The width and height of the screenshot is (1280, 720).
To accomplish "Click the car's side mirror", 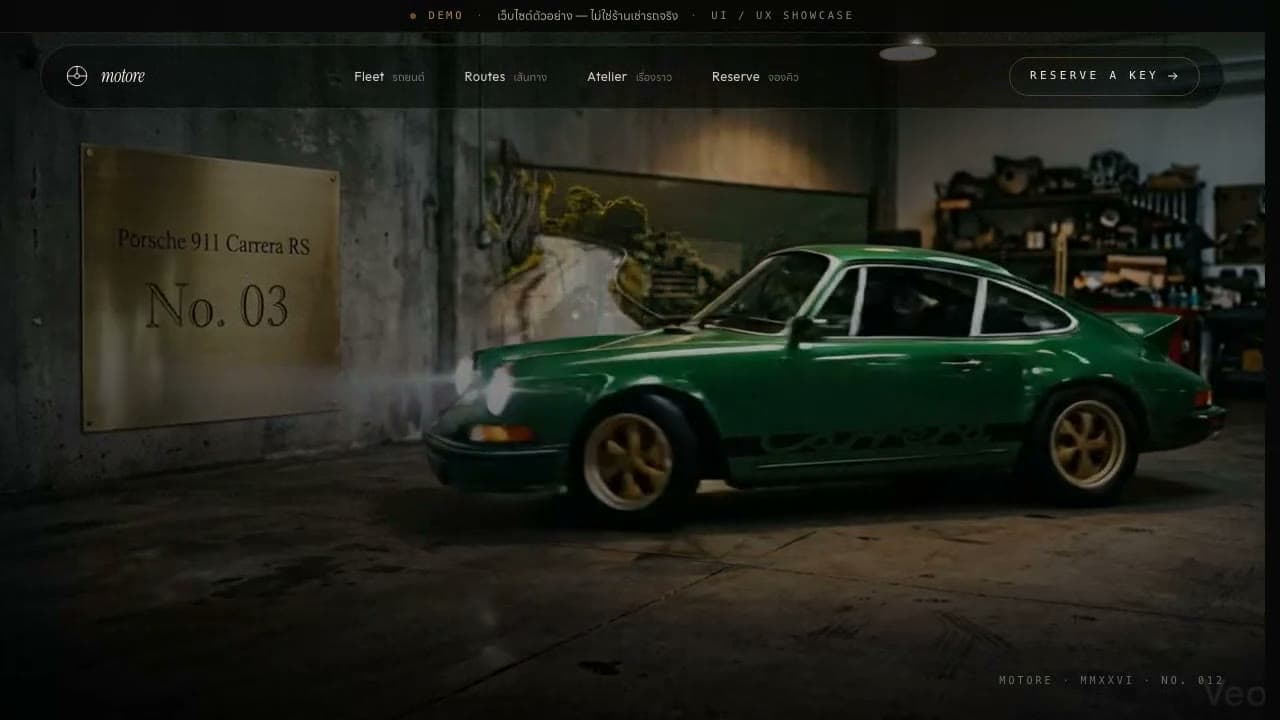I will pos(801,329).
